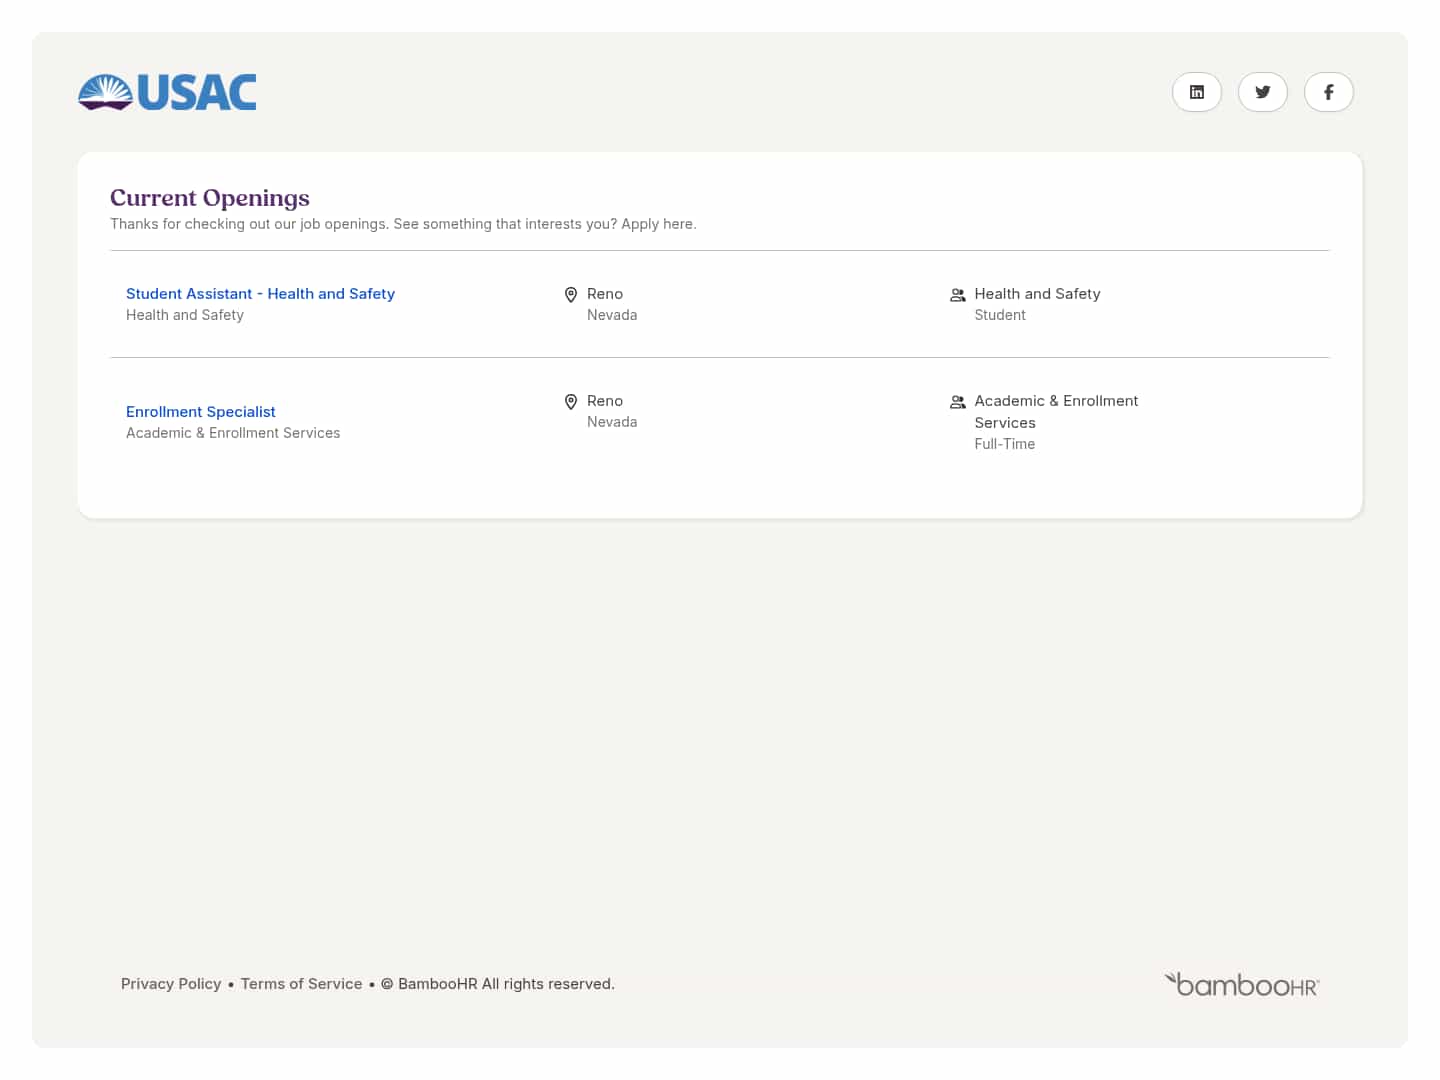Click 'Academic & Enrollment Services' department in right column

click(x=1056, y=412)
